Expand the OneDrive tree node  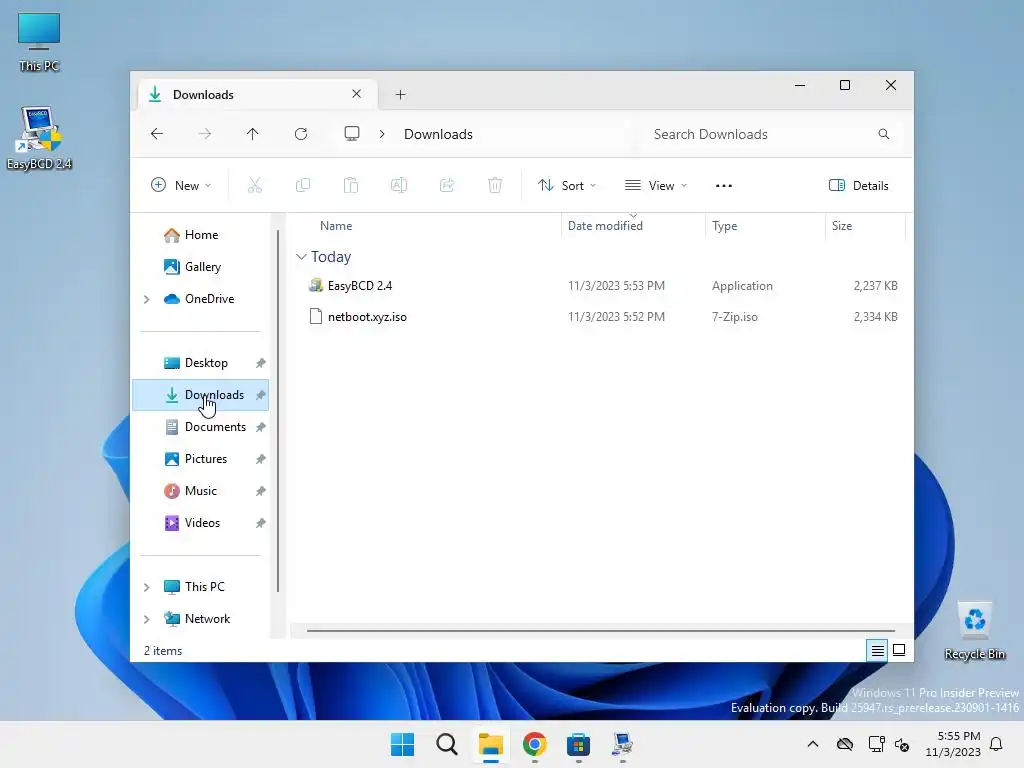[x=146, y=299]
